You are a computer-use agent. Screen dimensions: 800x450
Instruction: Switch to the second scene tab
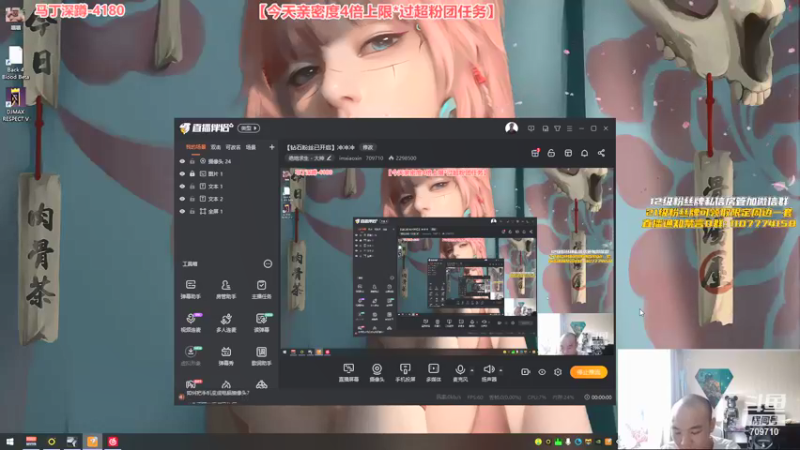point(216,147)
